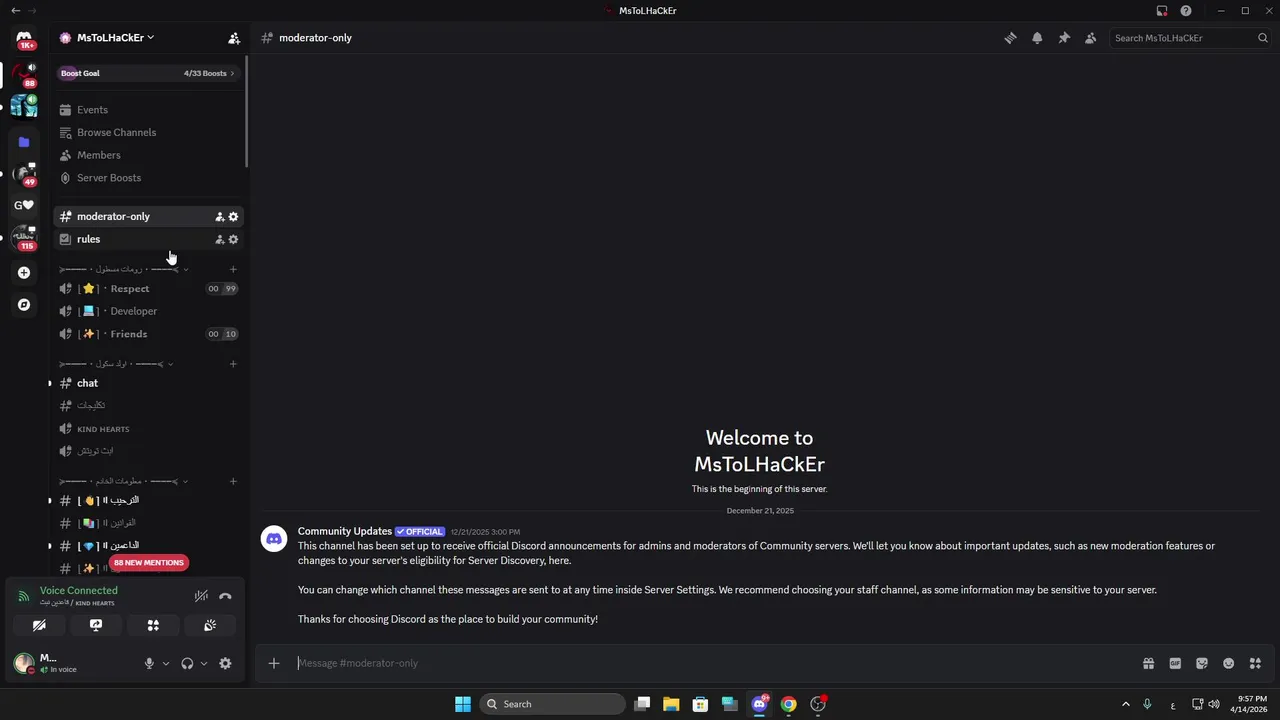This screenshot has height=720, width=1280.
Task: Click the invite people icon beside server name
Action: click(x=234, y=38)
